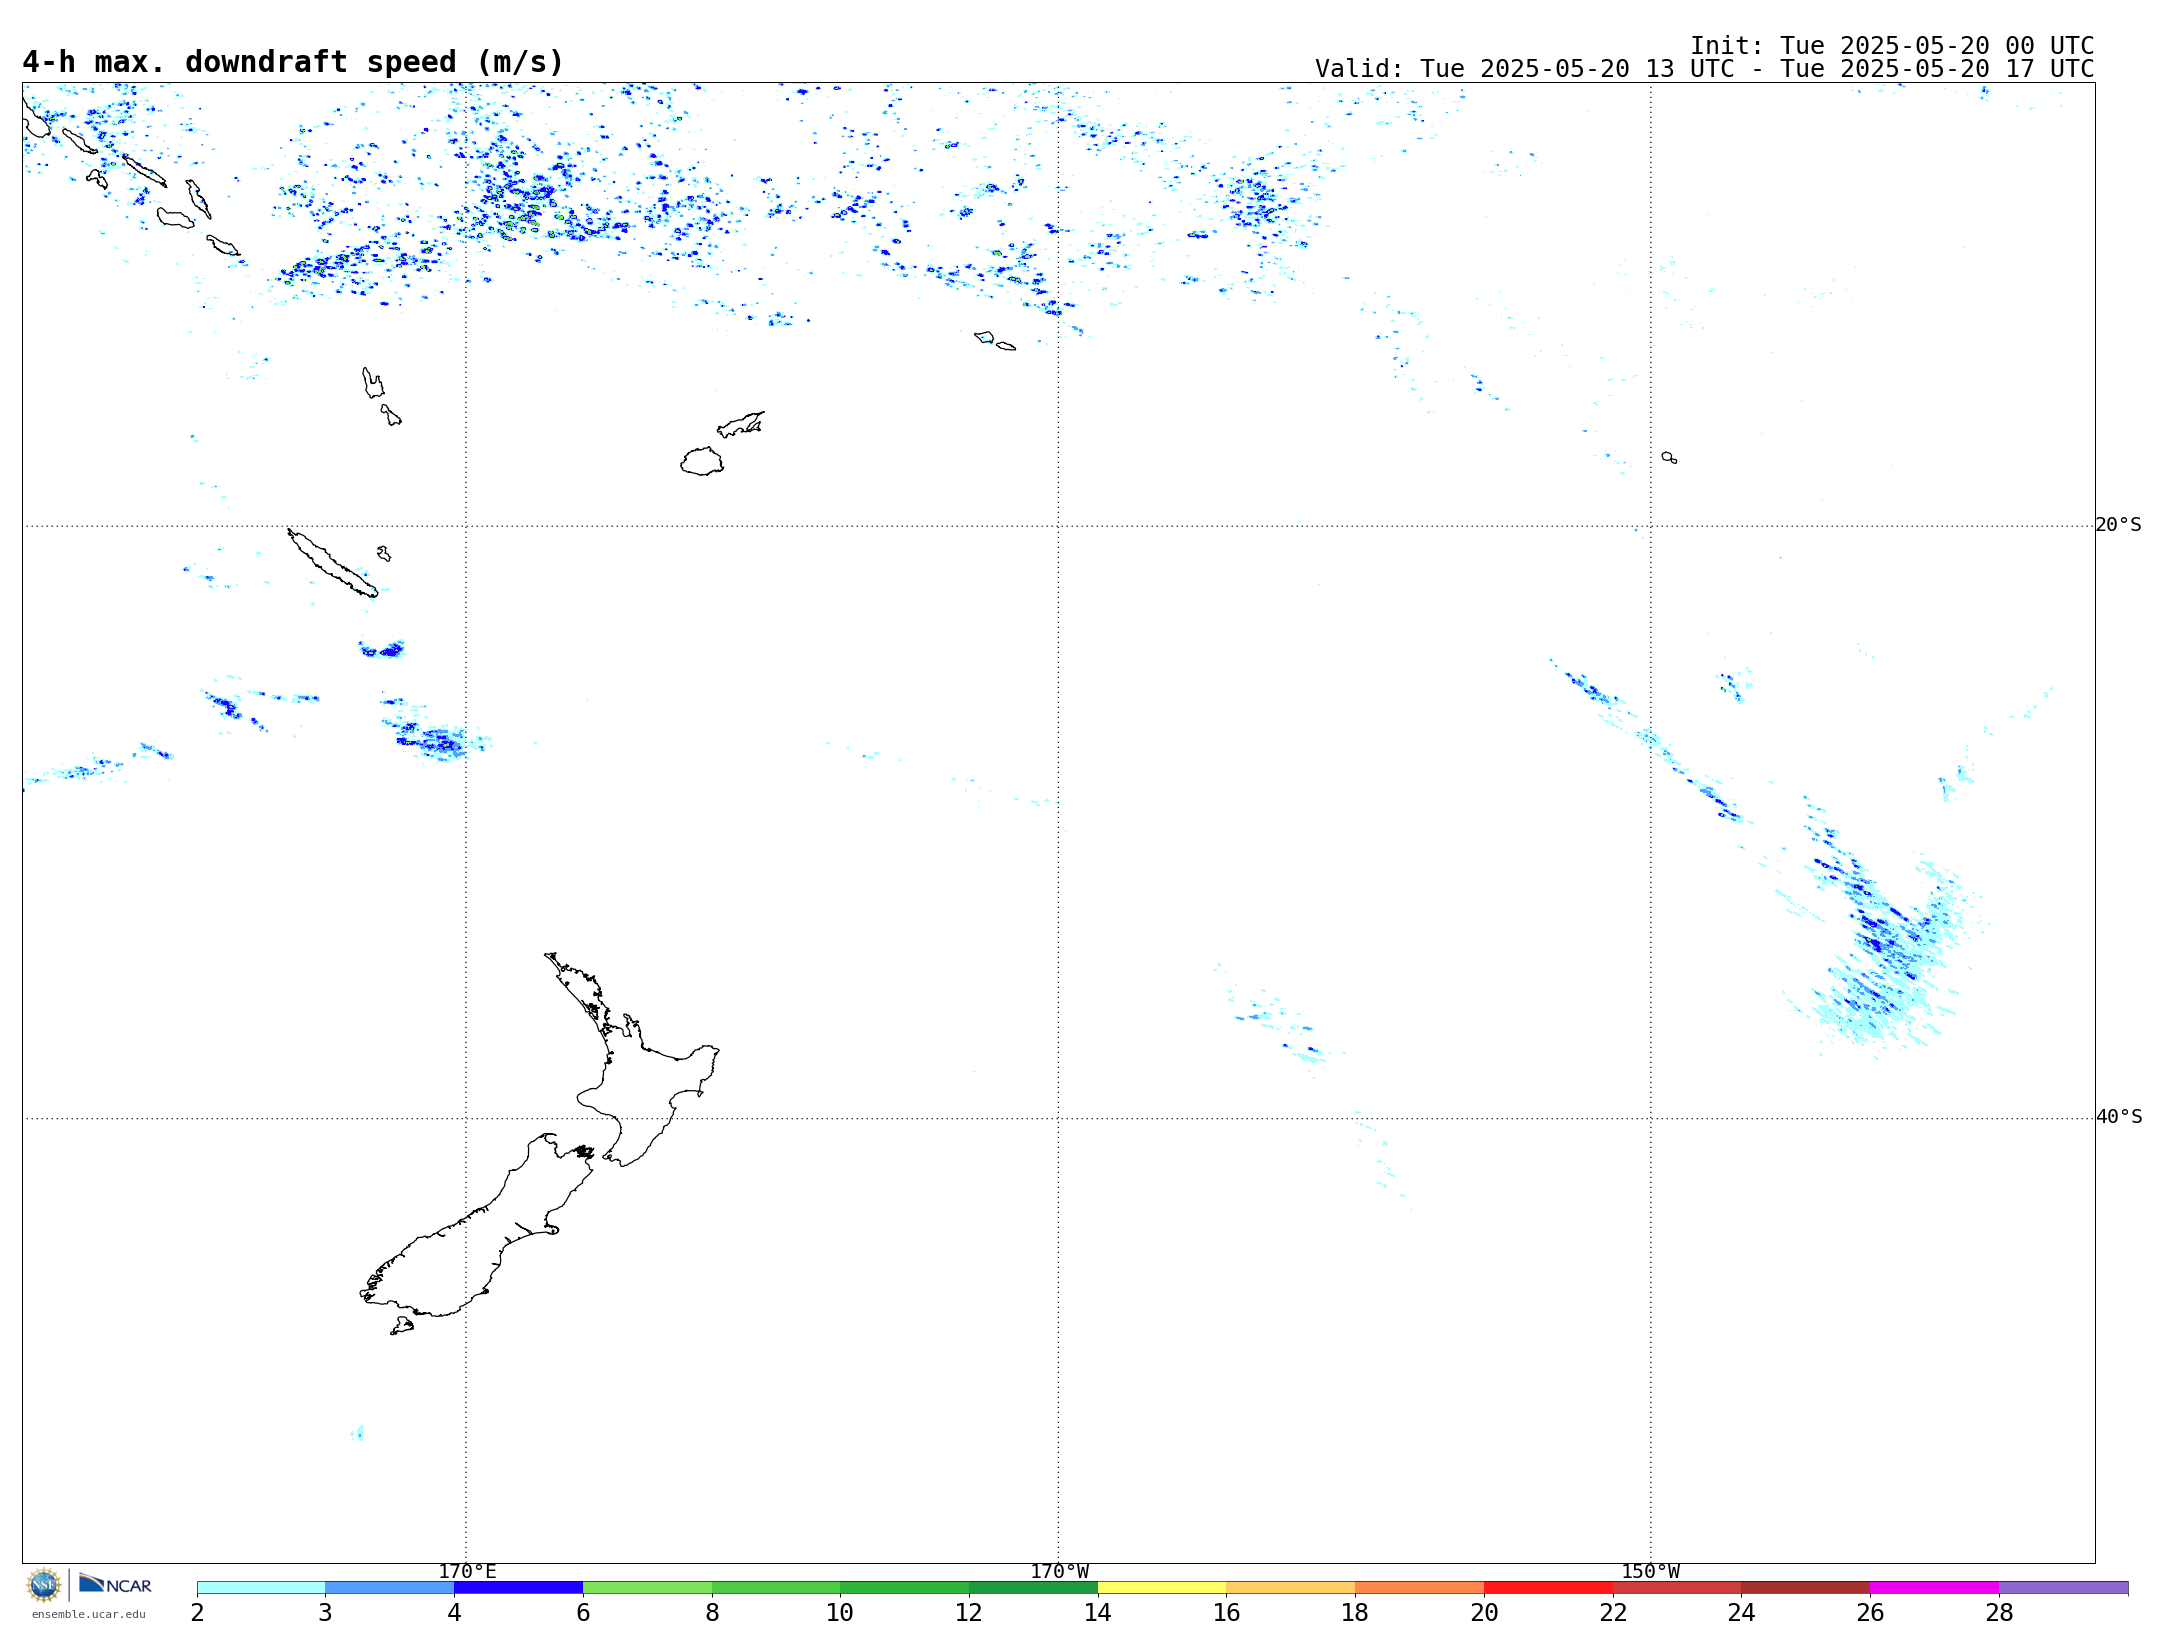Screen dimensions: 2160x1626
Task: Pick the light cyan 2–3 m/s colorbar swatch
Action: coord(261,1587)
